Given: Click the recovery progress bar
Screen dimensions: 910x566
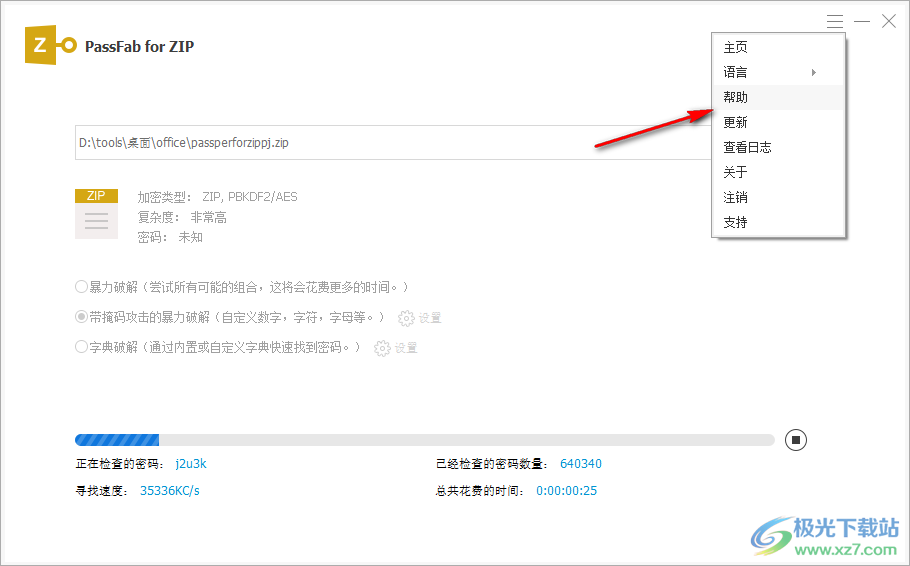Looking at the screenshot, I should (x=425, y=440).
